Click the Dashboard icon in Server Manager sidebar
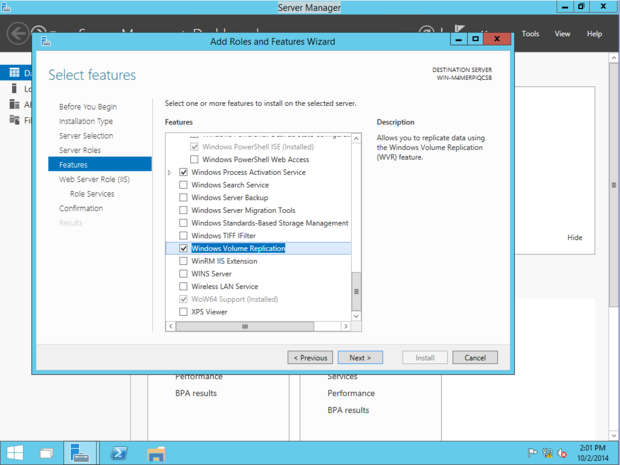The width and height of the screenshot is (620, 465). pyautogui.click(x=14, y=73)
